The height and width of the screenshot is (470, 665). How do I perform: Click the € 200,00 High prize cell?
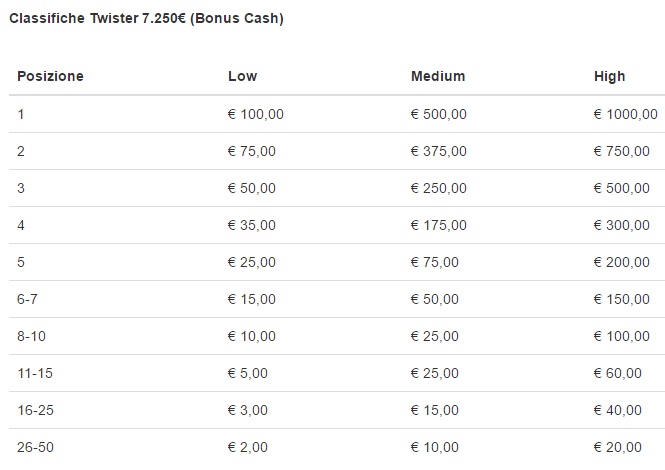point(622,262)
